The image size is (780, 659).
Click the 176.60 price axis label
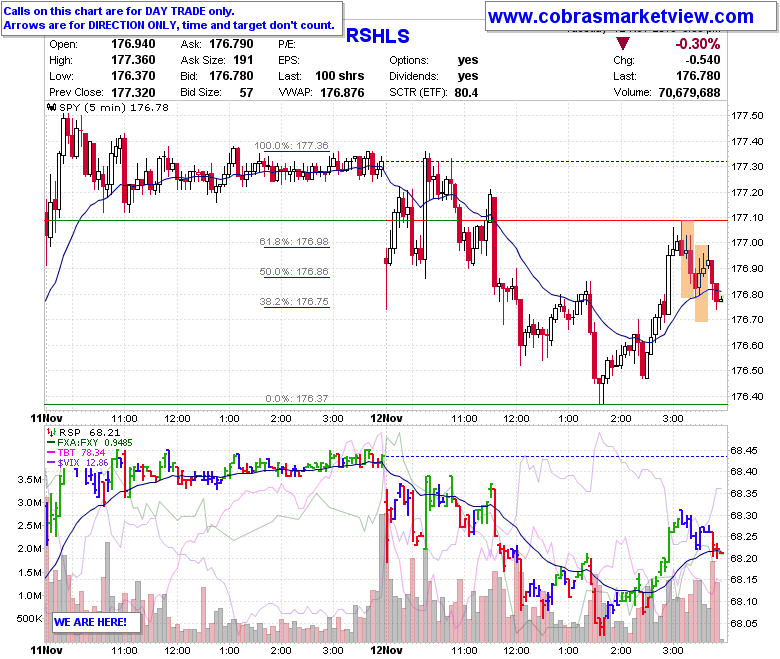click(747, 345)
